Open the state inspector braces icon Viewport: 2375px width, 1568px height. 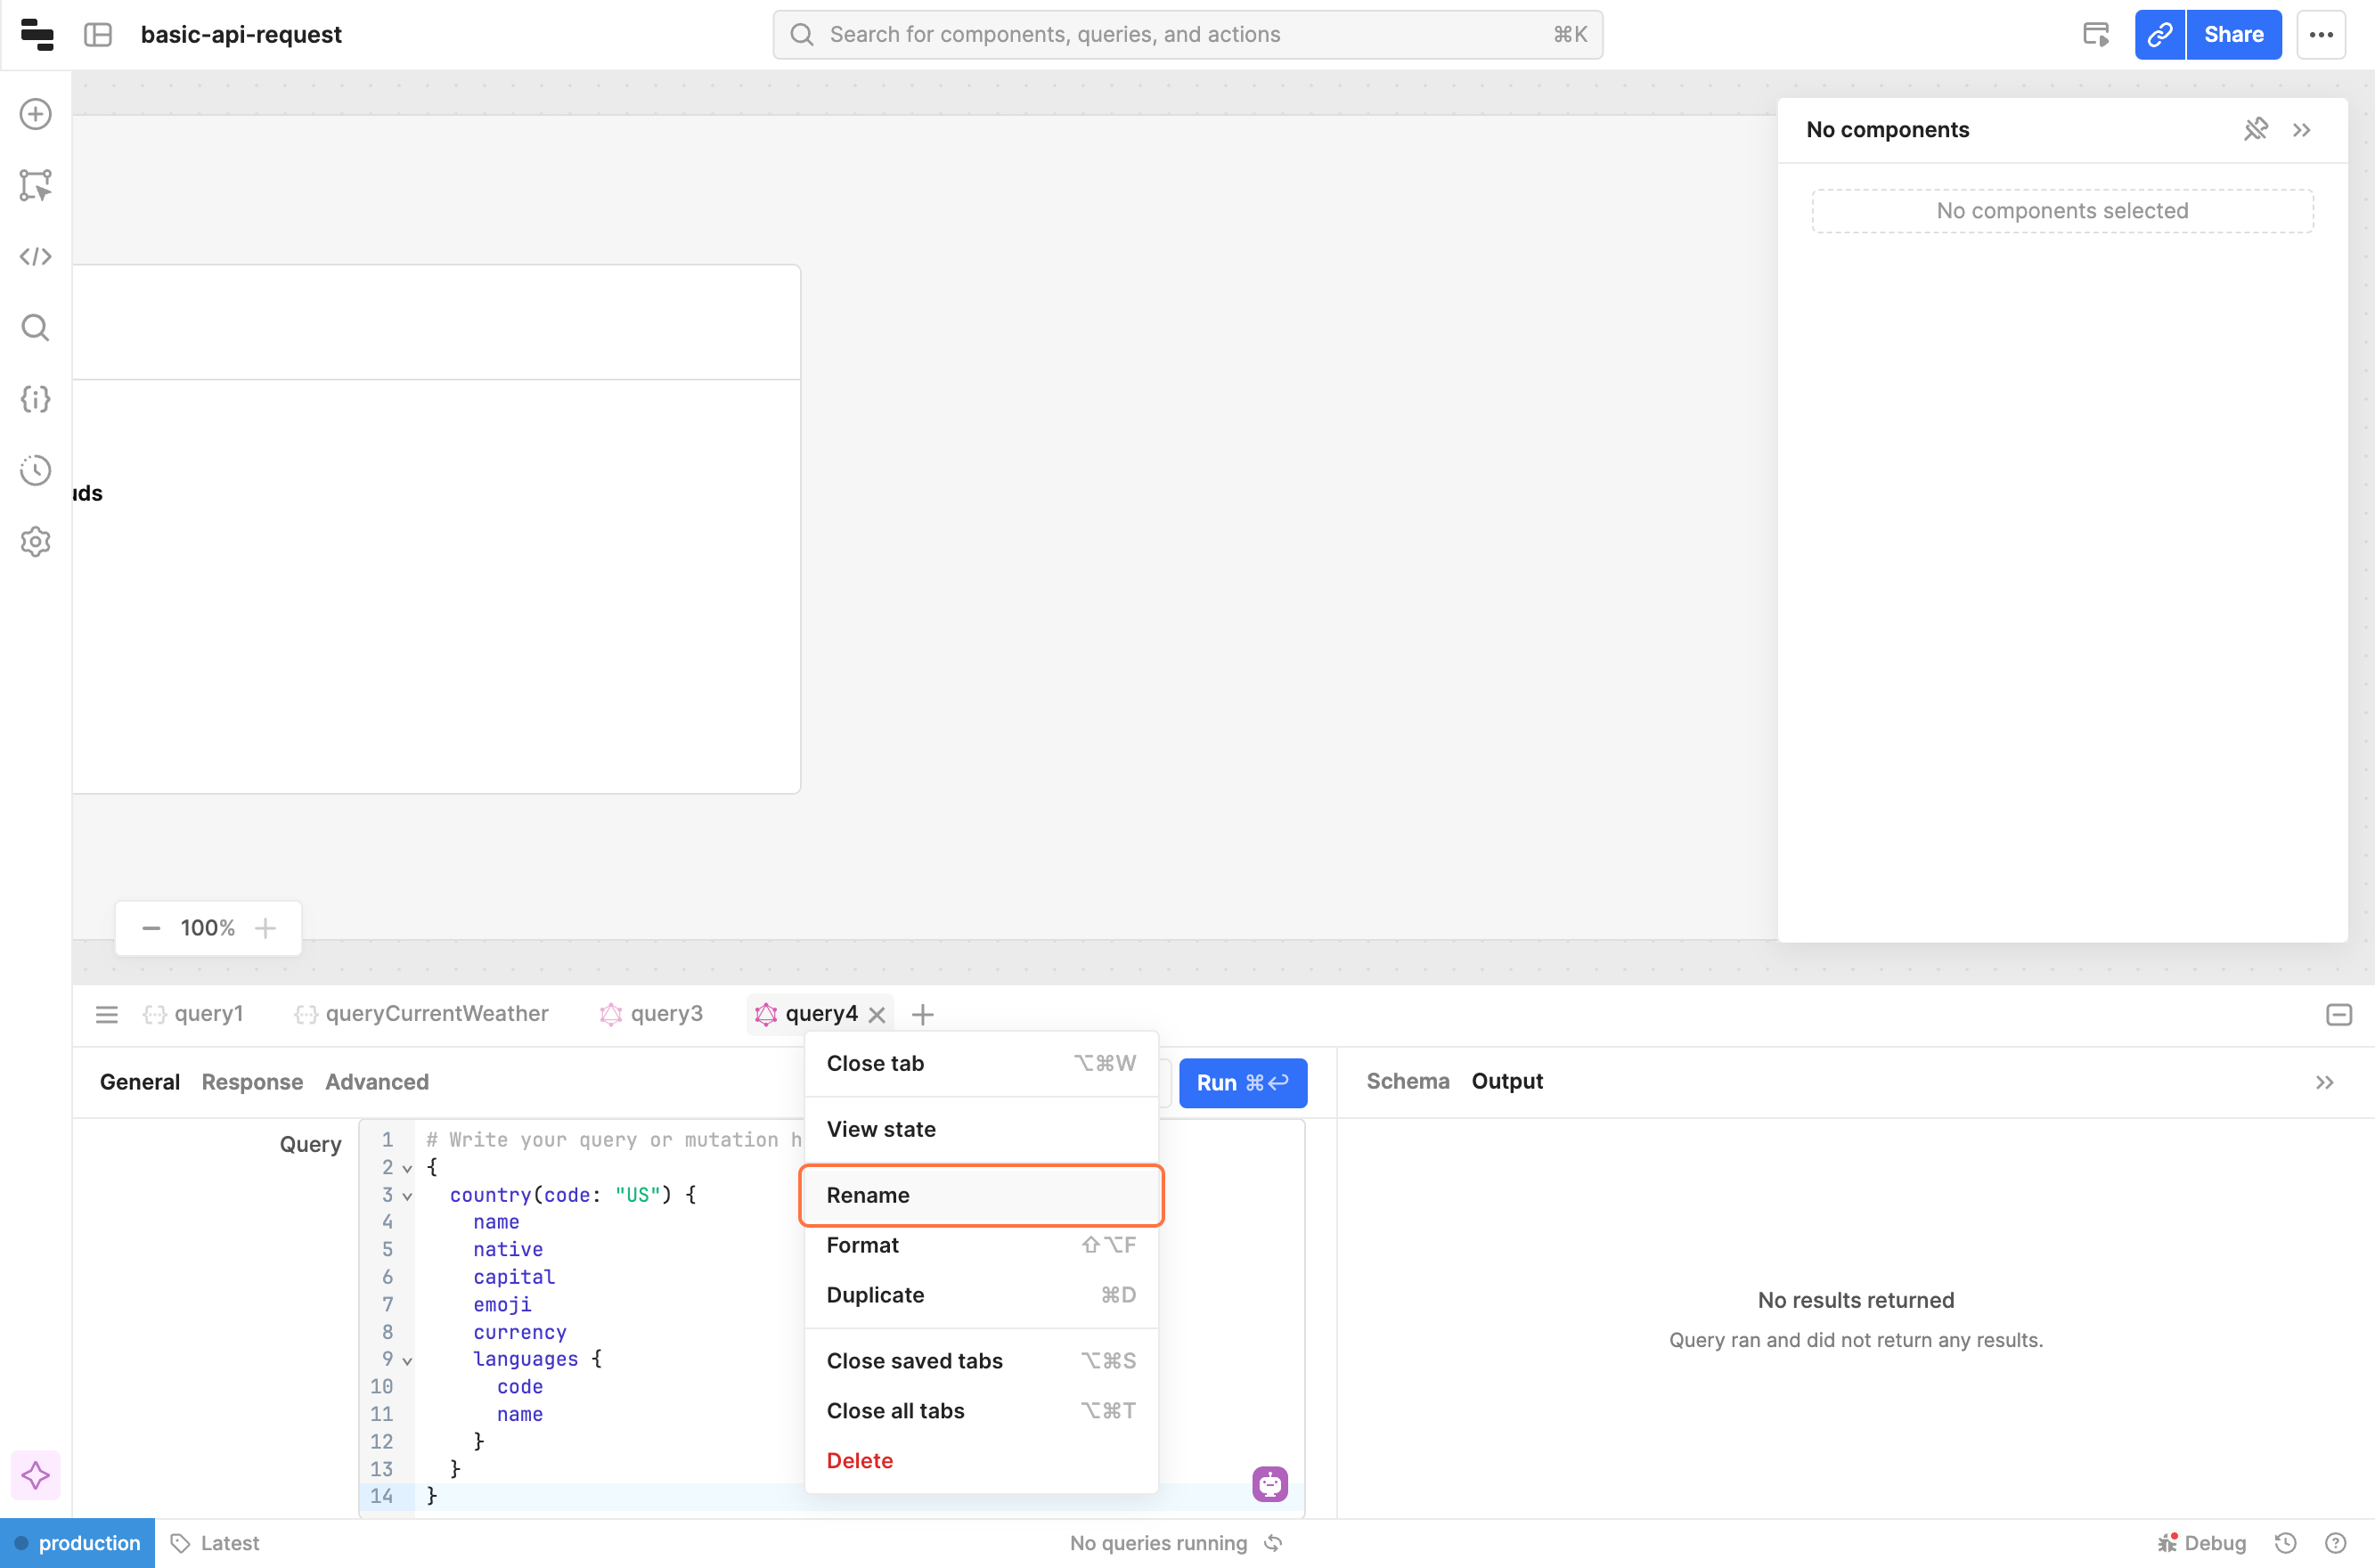coord(35,399)
